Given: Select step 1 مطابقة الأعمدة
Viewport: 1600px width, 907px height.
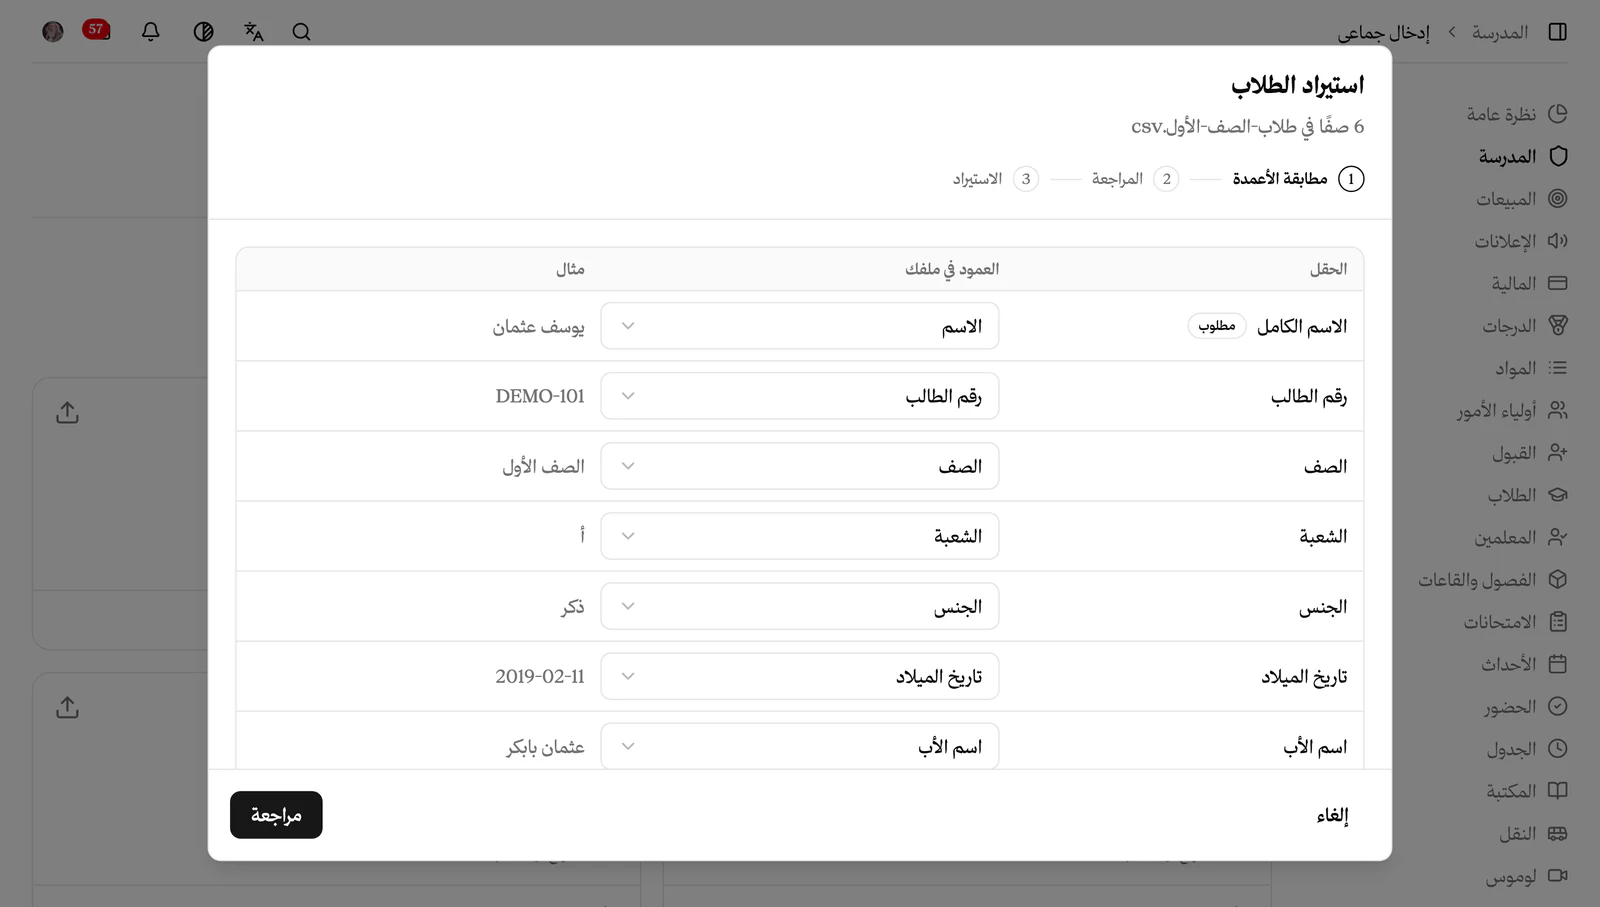Looking at the screenshot, I should click(1298, 179).
